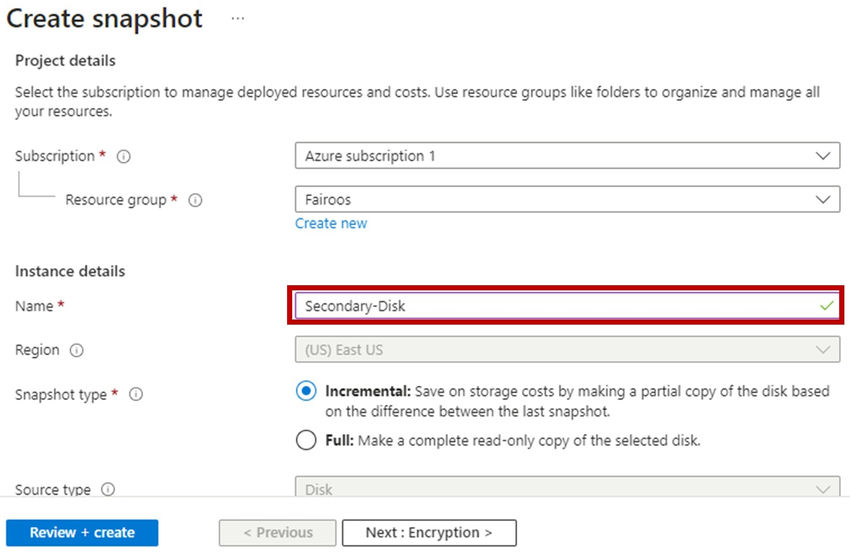Click the Resource group info icon
Screen dimensions: 850x552
pyautogui.click(x=196, y=200)
